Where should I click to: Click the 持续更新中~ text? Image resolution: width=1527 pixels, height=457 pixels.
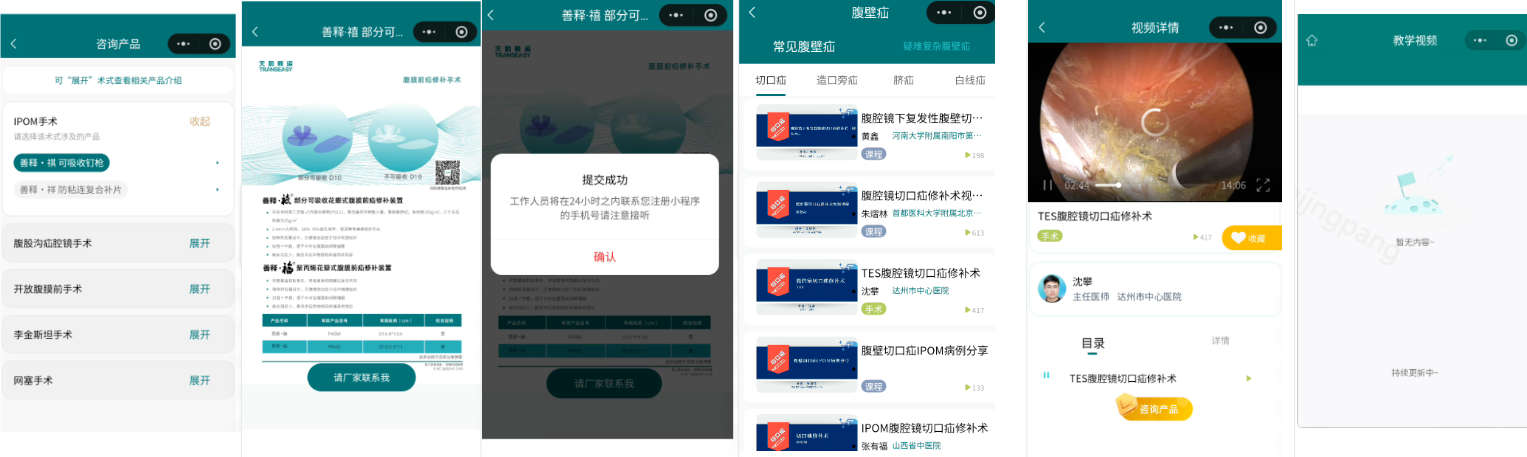pyautogui.click(x=1414, y=373)
